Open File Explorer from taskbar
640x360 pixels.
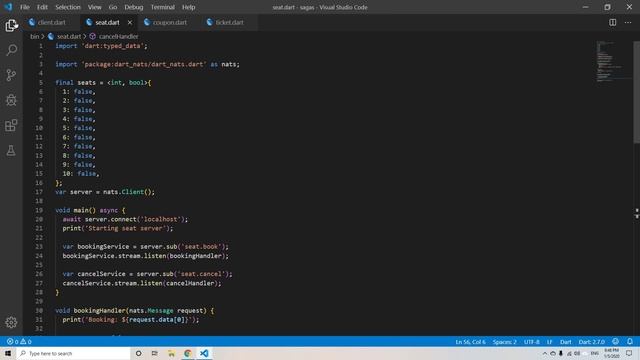click(171, 353)
